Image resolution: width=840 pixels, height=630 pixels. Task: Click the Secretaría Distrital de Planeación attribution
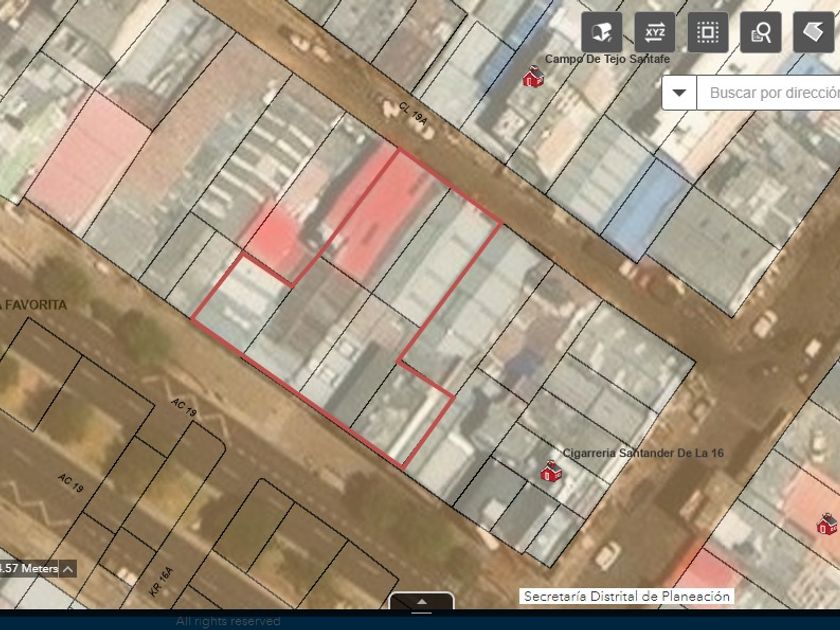pyautogui.click(x=626, y=596)
